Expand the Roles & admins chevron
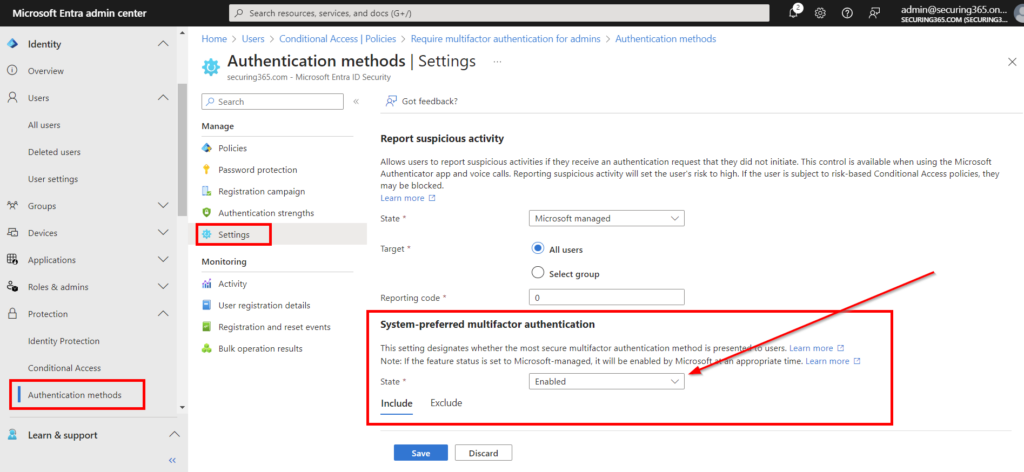 (163, 287)
